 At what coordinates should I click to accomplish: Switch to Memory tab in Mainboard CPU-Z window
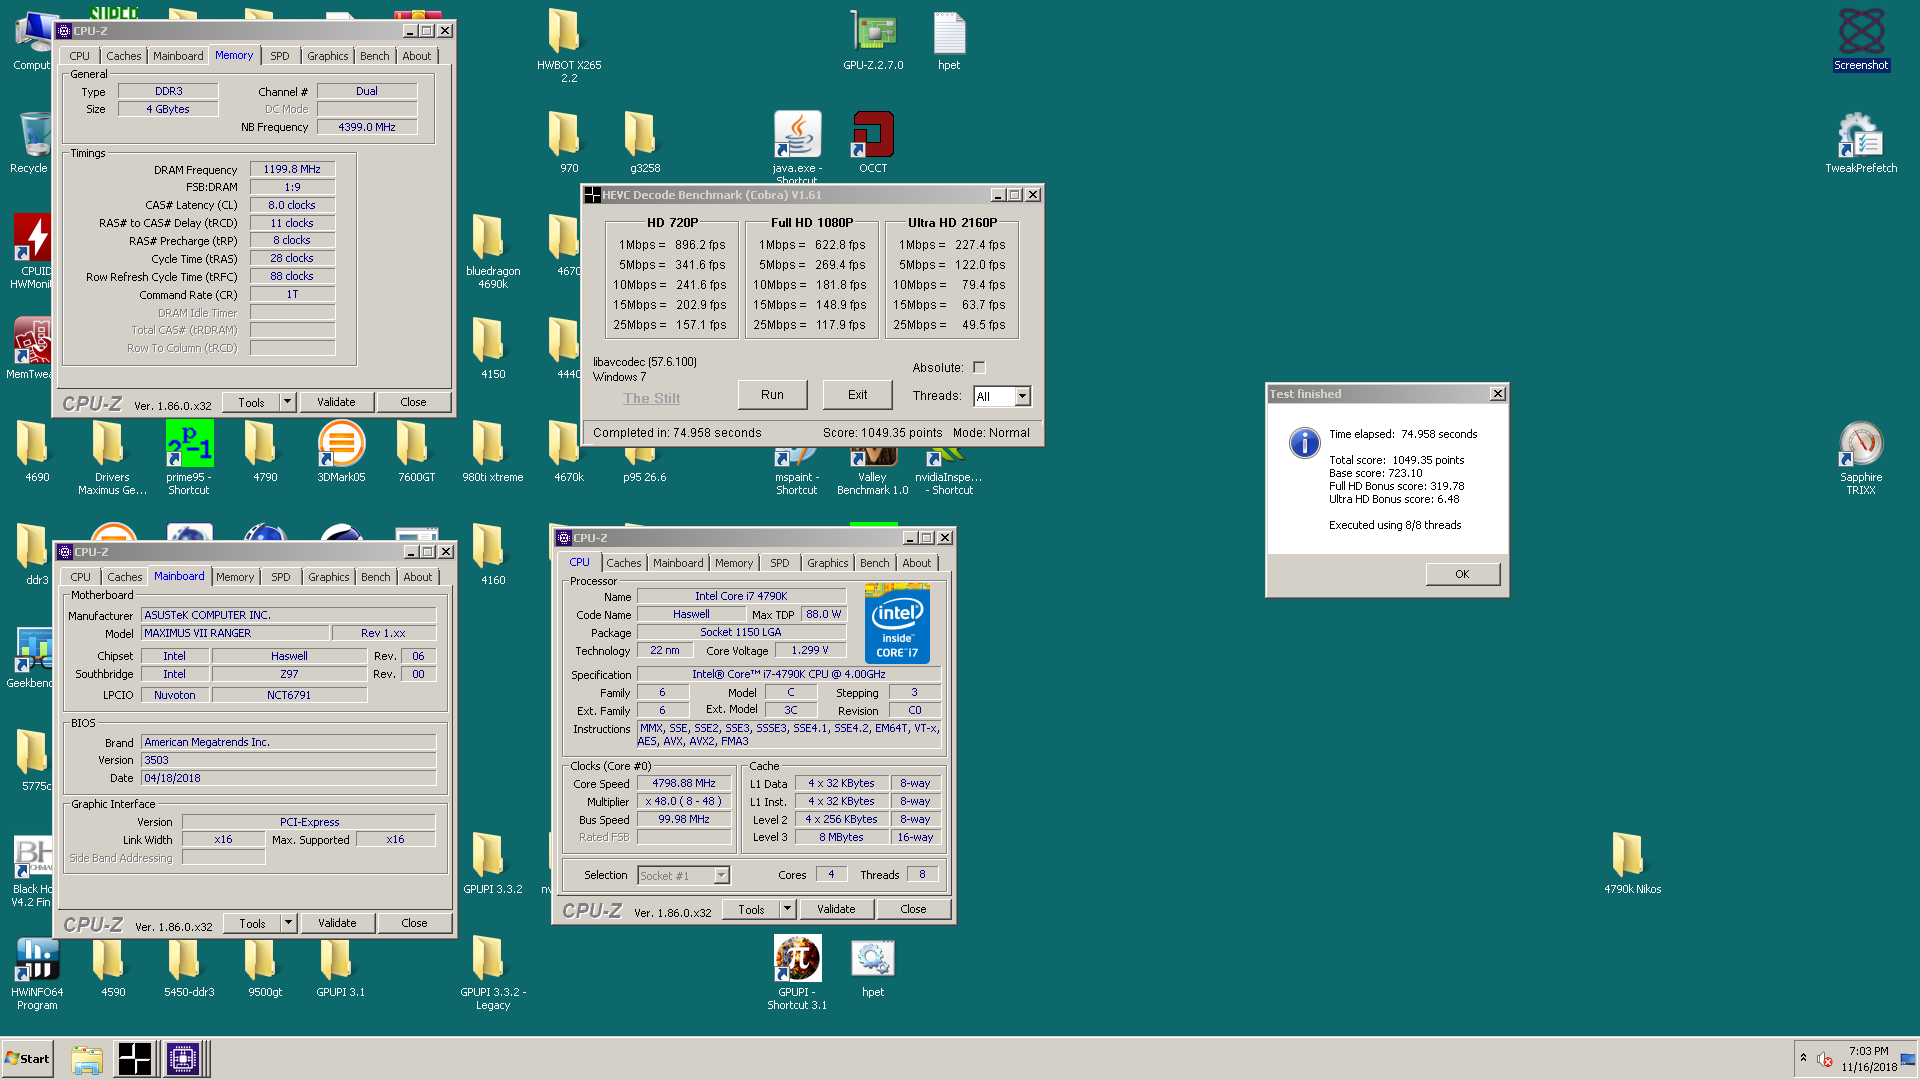click(235, 577)
